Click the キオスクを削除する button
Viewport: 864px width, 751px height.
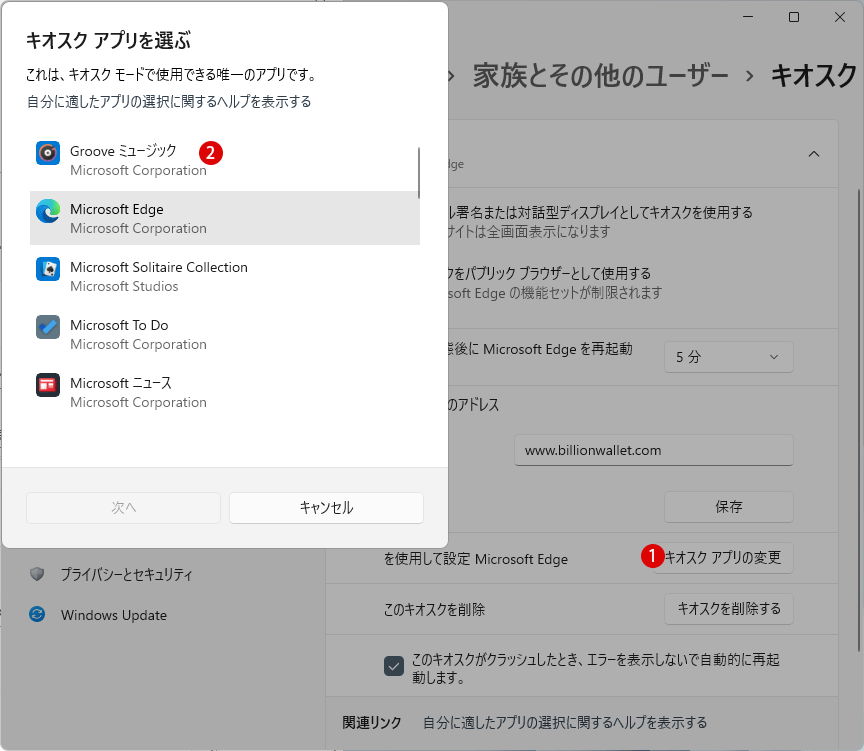tap(728, 608)
